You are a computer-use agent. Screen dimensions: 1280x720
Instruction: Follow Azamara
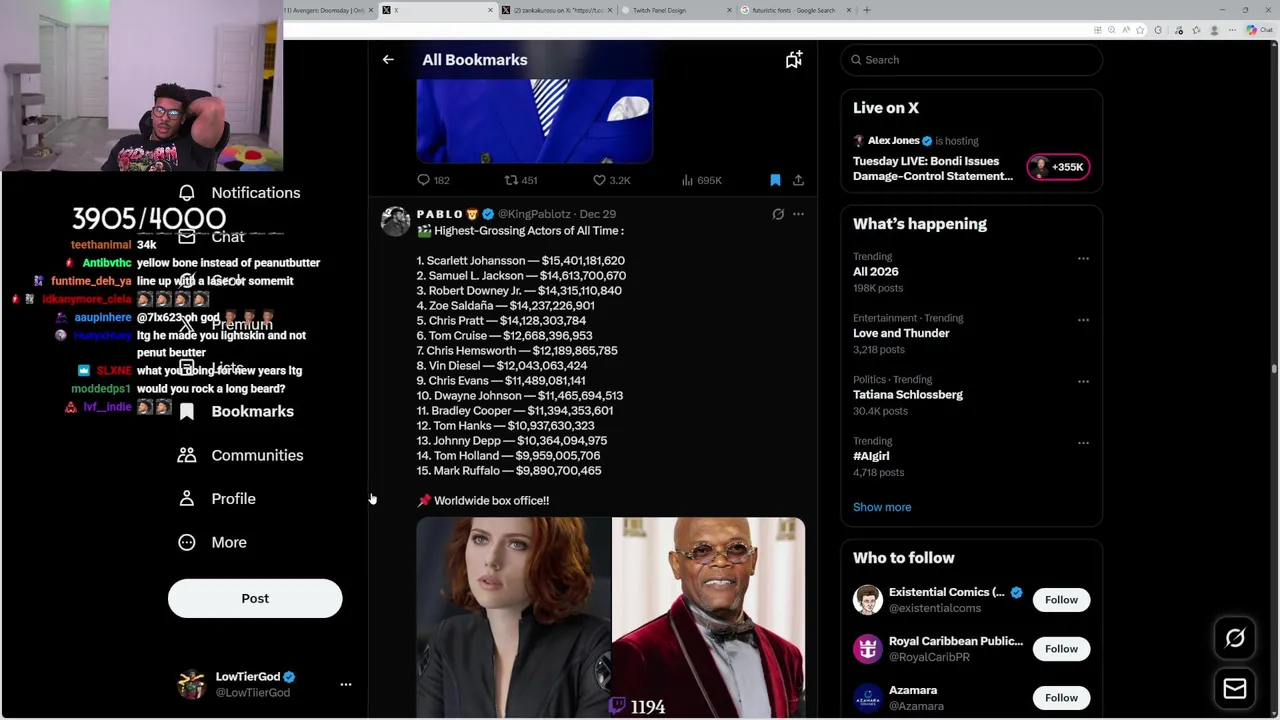[1061, 698]
